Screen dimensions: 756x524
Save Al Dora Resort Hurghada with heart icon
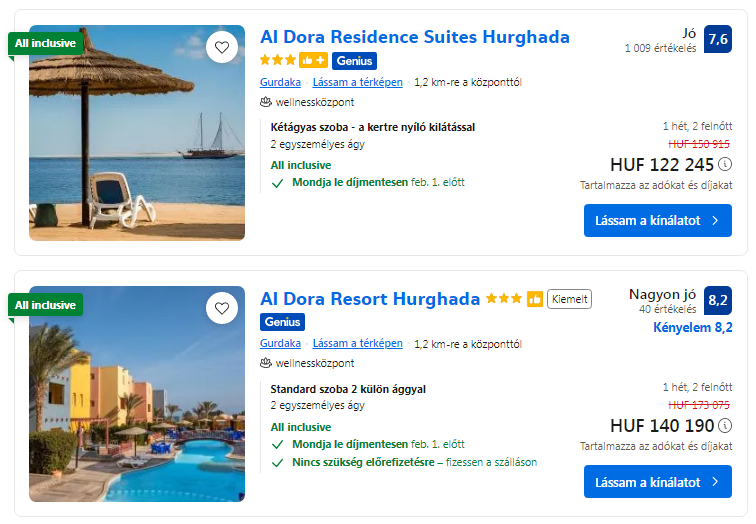pos(221,308)
